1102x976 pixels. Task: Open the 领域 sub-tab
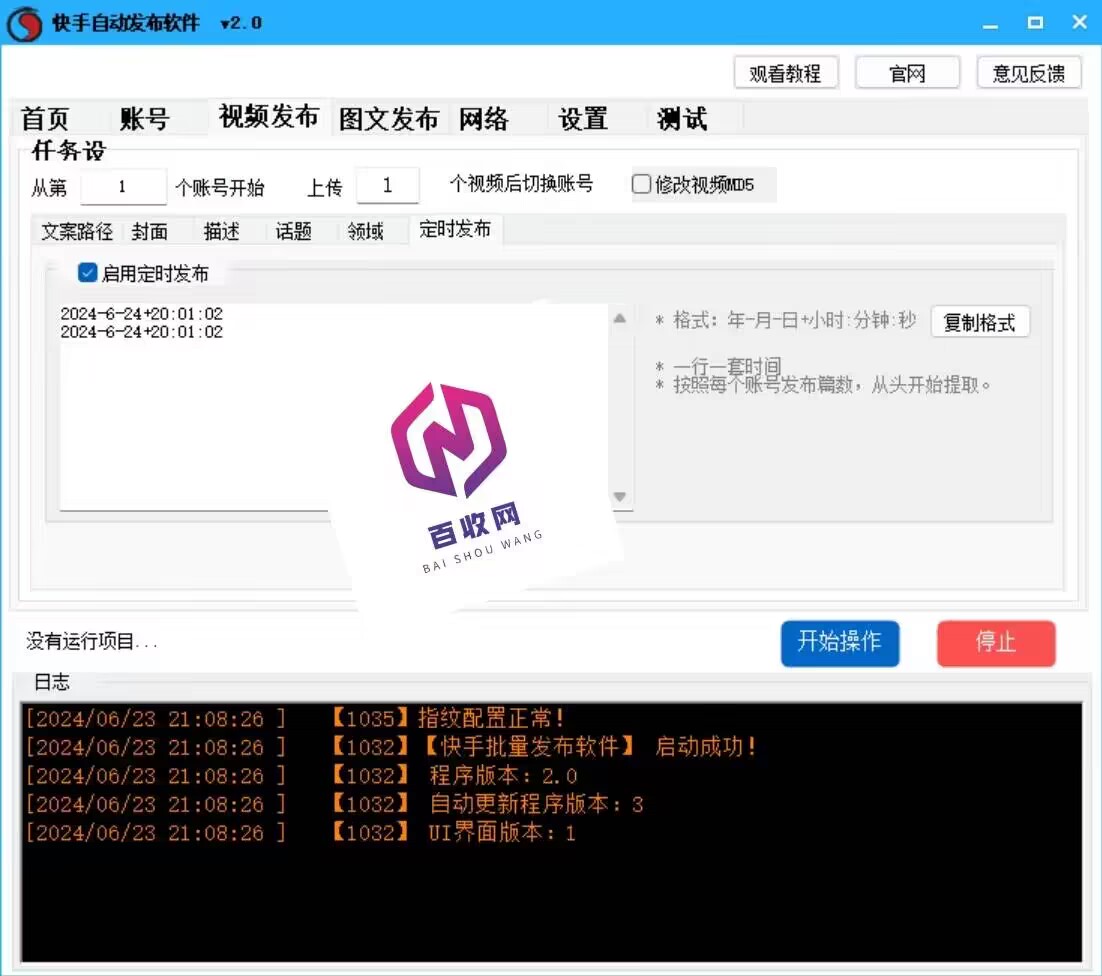(x=365, y=230)
